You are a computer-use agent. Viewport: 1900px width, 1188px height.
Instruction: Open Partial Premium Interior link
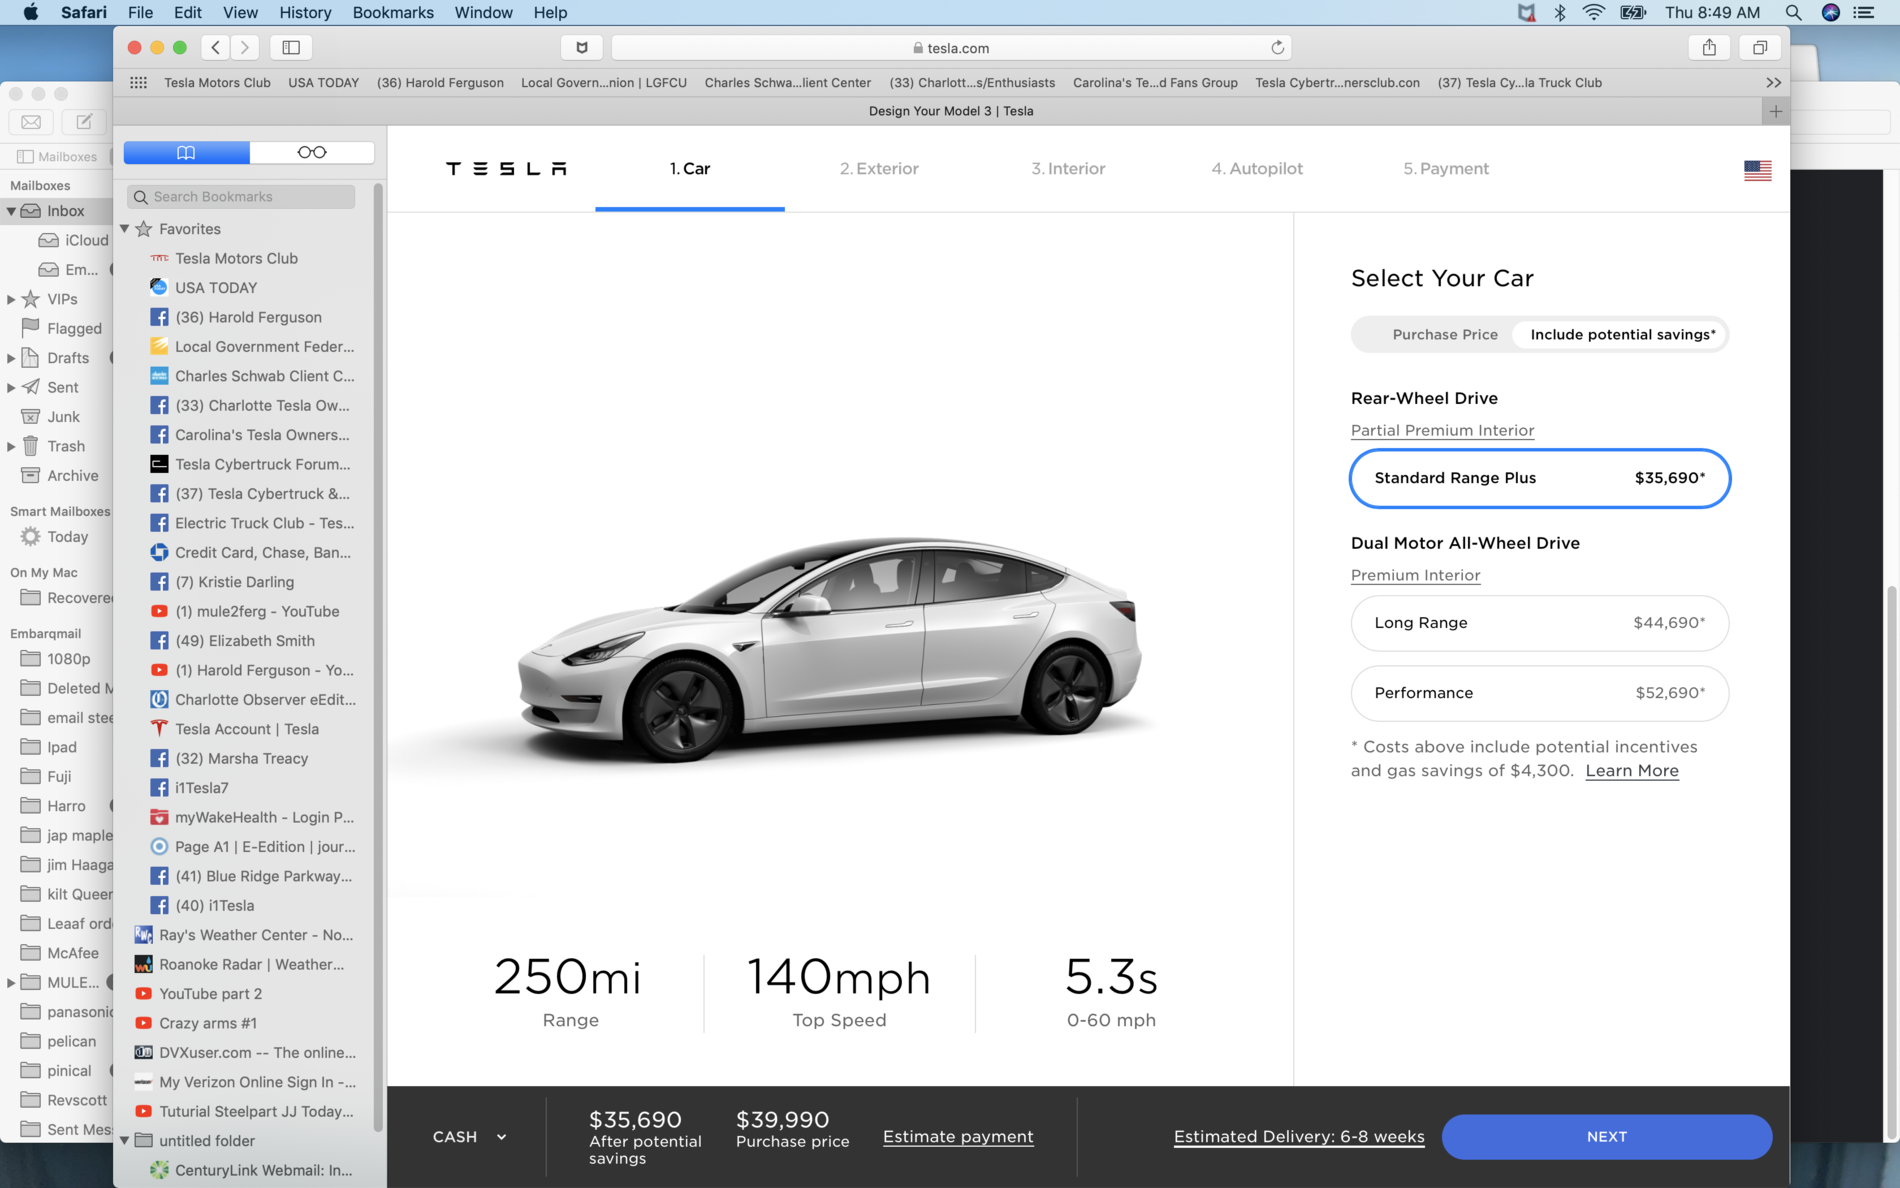(1442, 430)
